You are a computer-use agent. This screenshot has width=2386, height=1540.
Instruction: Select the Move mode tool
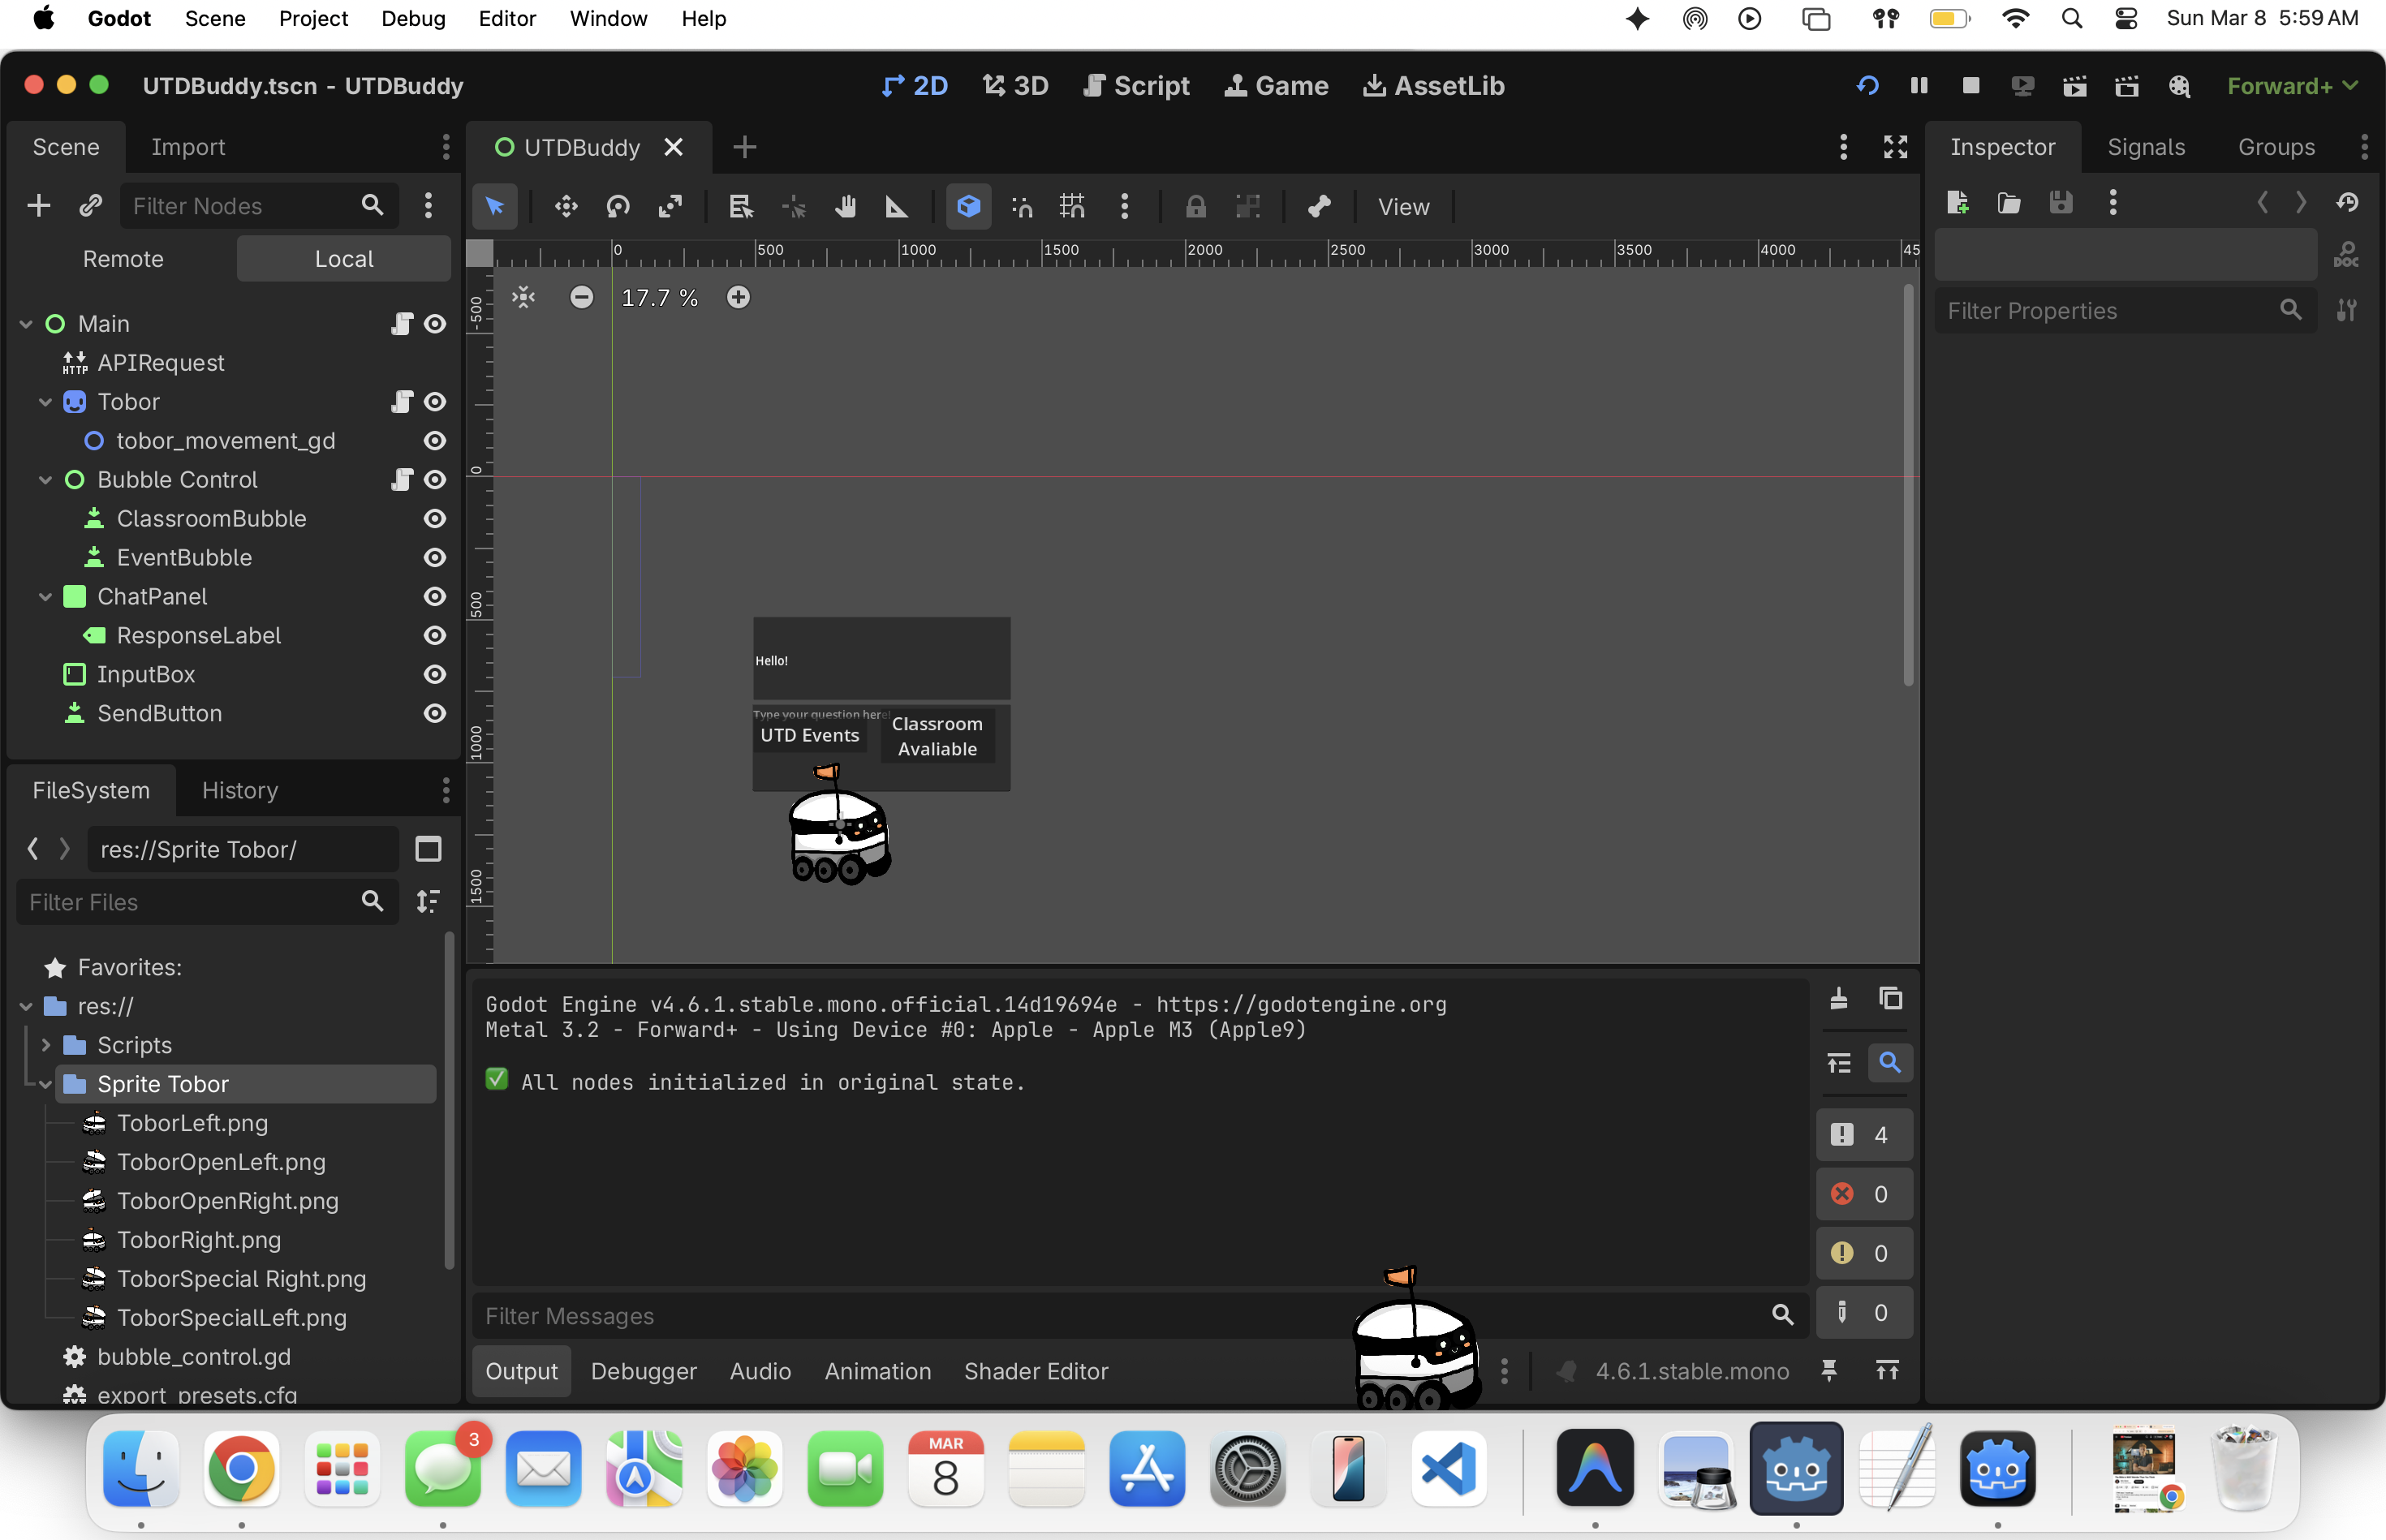[566, 206]
